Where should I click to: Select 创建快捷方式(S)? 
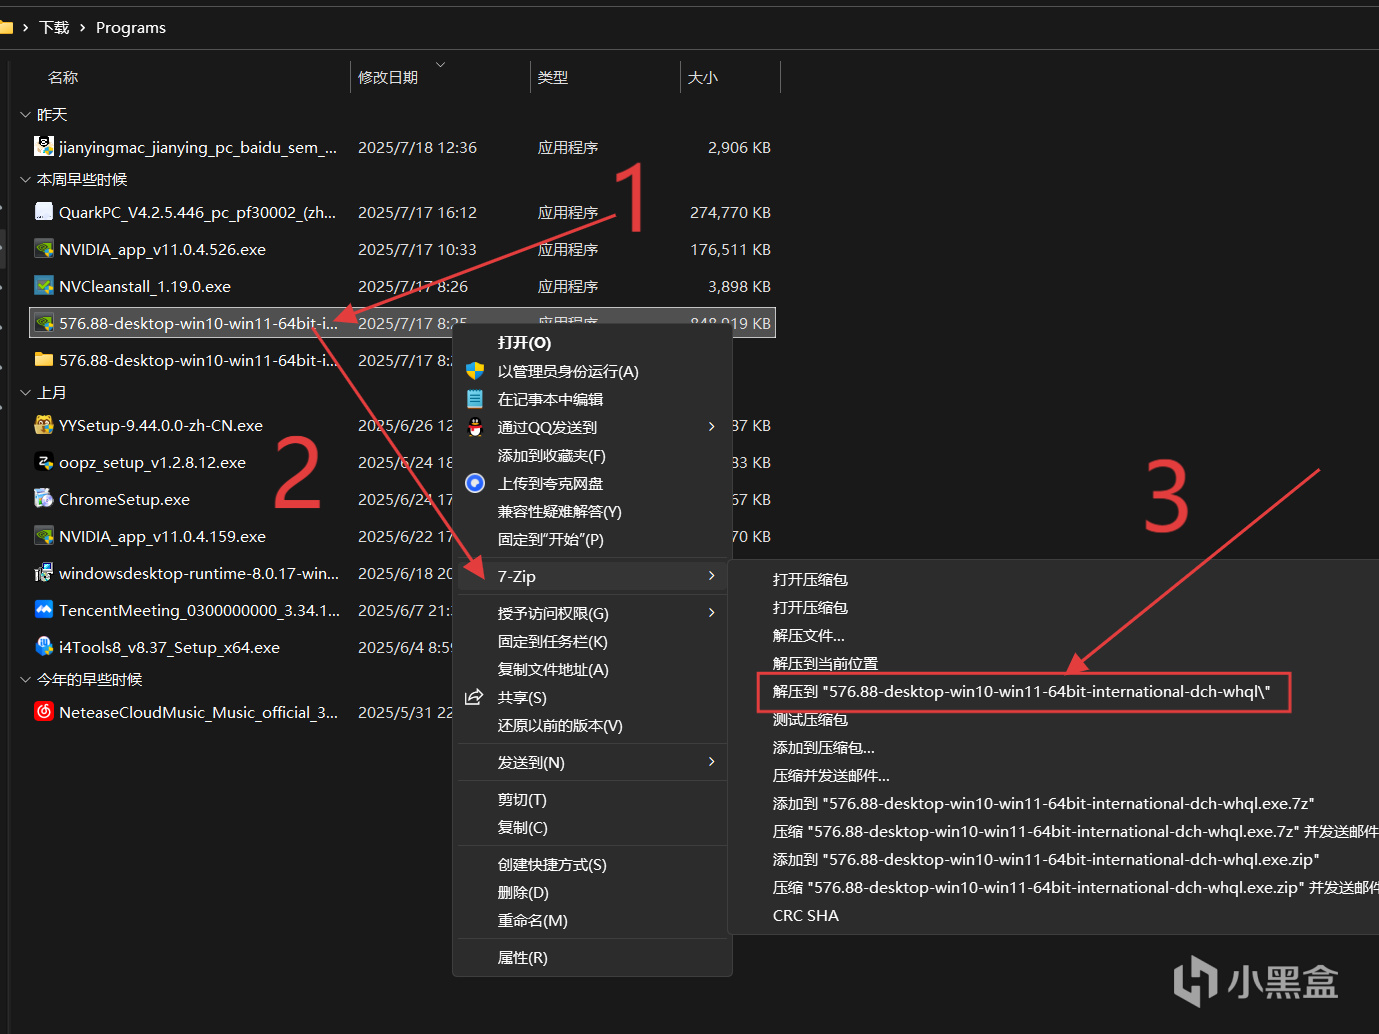(552, 864)
